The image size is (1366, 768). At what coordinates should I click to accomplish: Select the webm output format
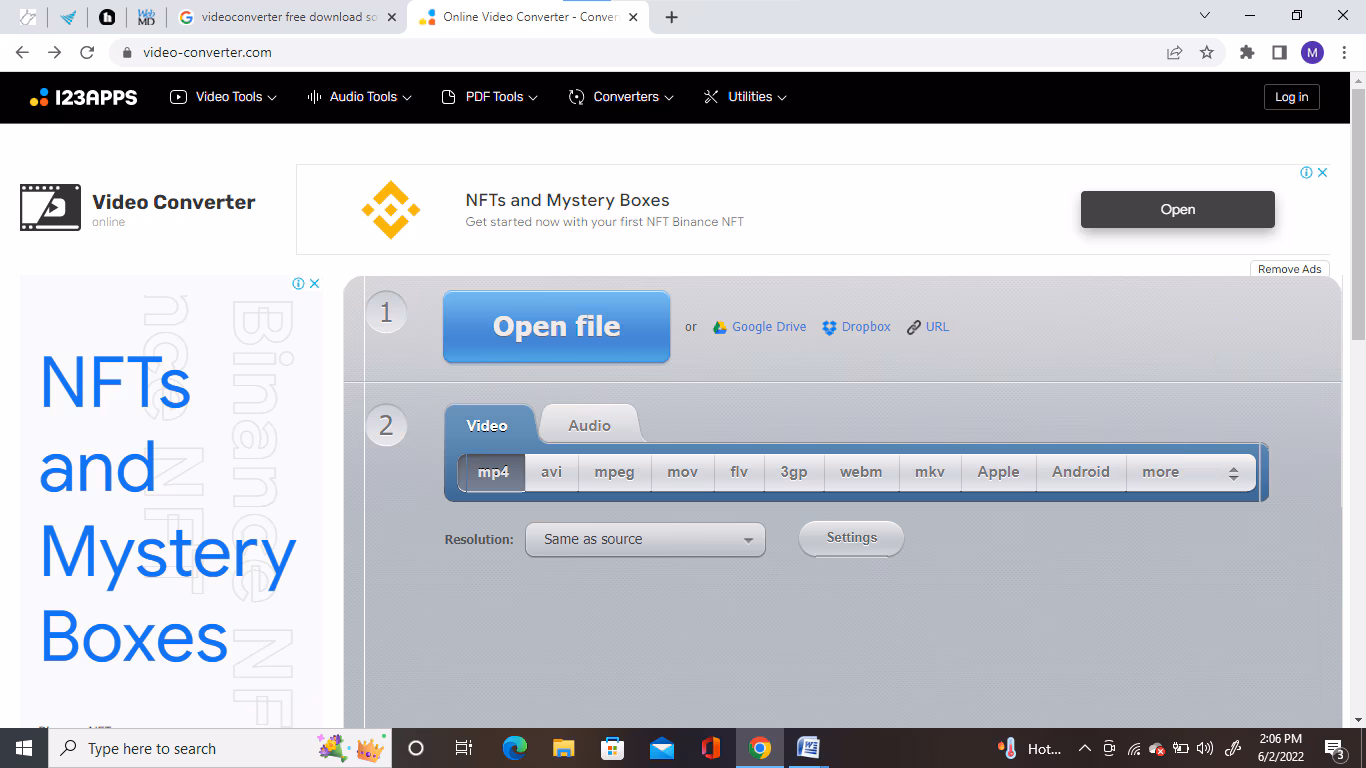[861, 472]
